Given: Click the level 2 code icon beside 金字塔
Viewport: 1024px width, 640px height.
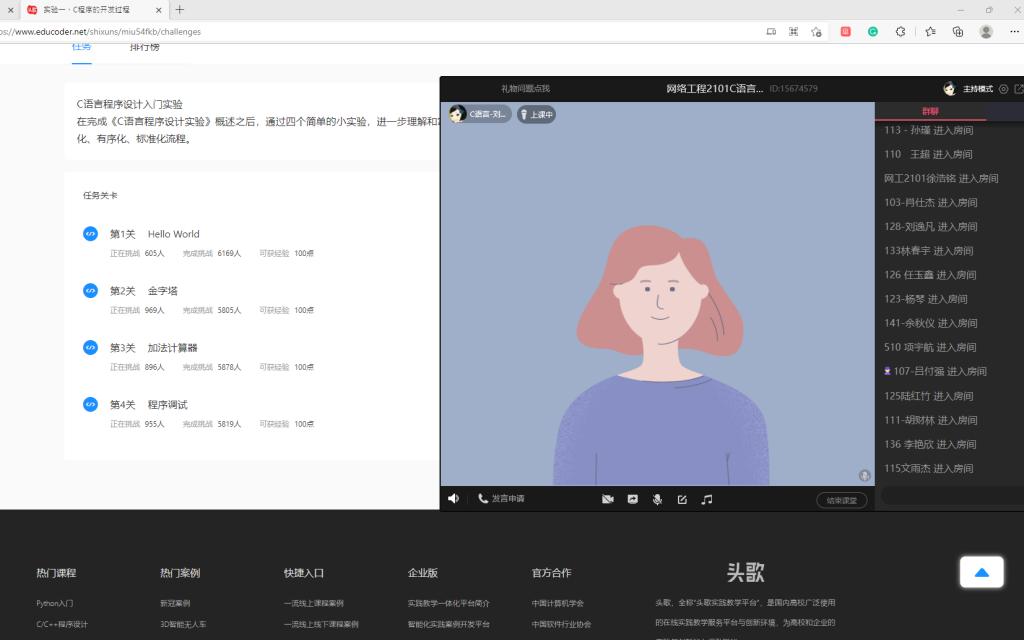Looking at the screenshot, I should click(90, 290).
